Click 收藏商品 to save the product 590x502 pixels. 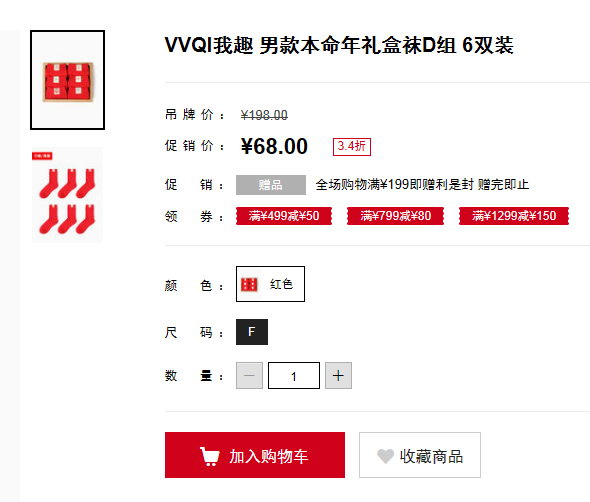pos(420,455)
